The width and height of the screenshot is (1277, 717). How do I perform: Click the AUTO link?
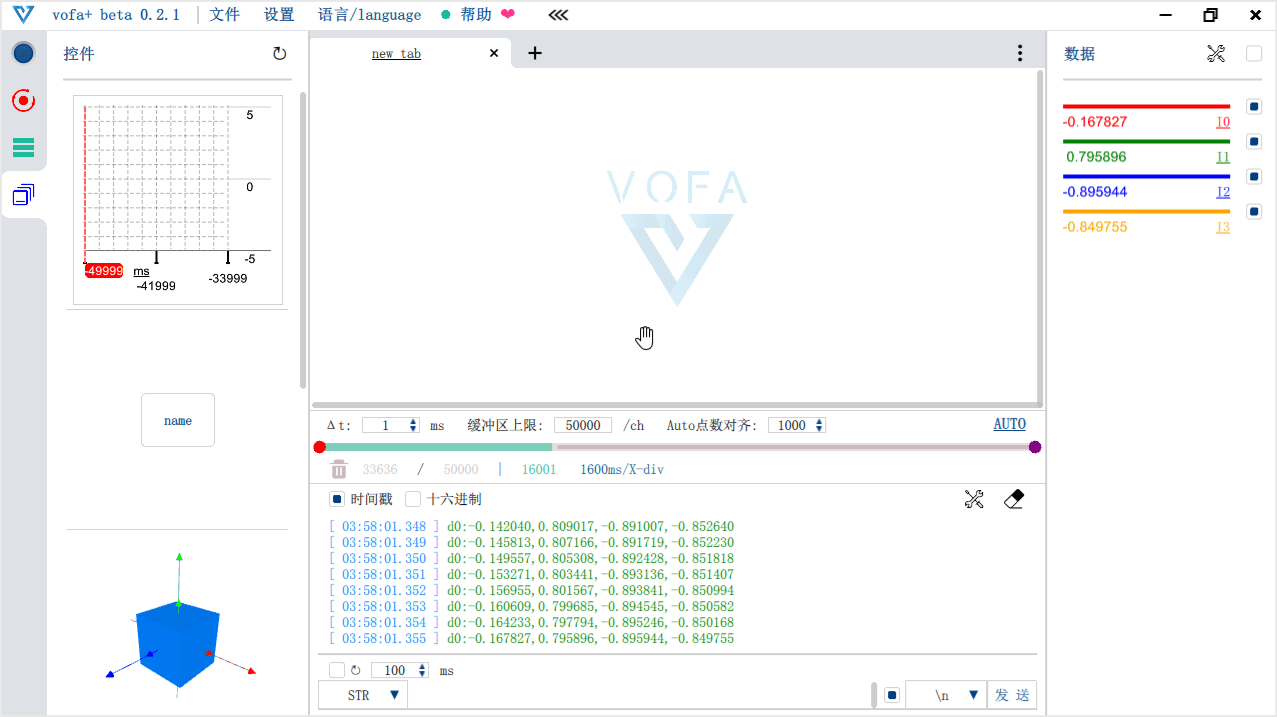click(x=1009, y=424)
